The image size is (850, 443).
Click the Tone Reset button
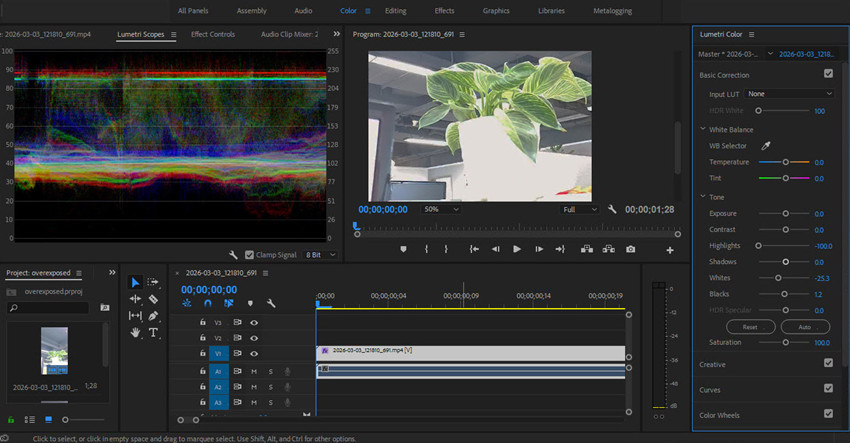(x=751, y=327)
